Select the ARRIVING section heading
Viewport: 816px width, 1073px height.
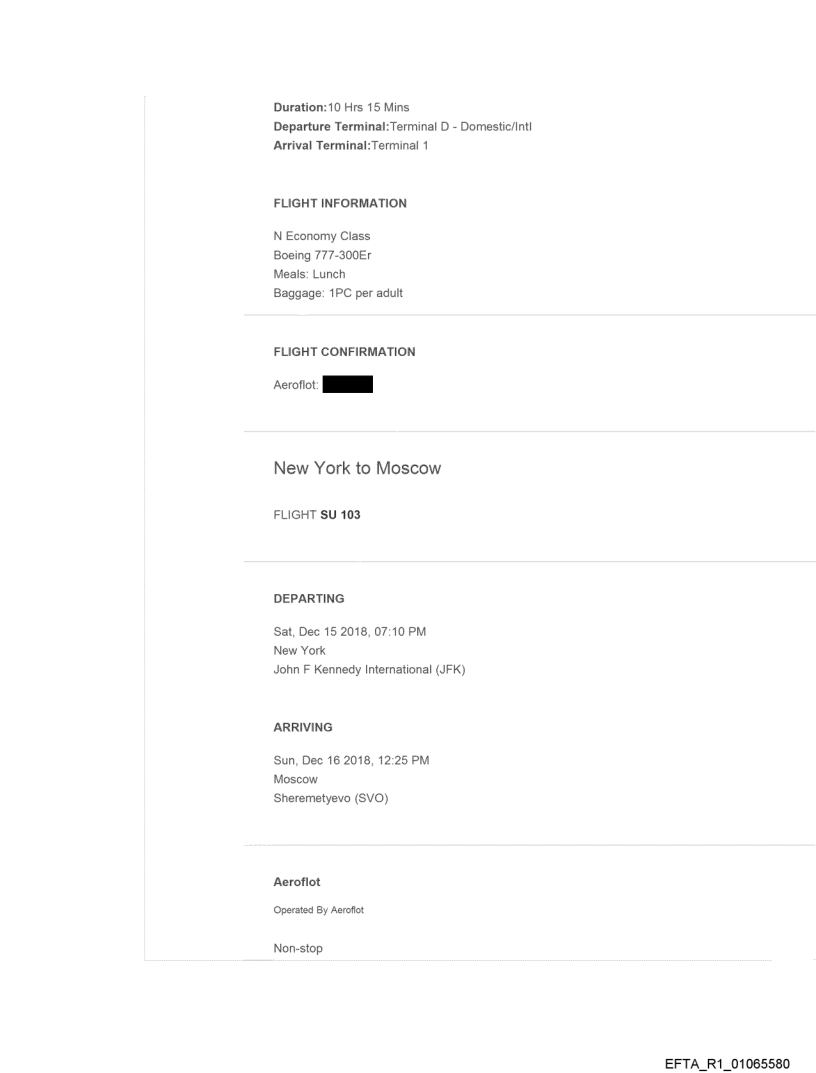[x=303, y=728]
